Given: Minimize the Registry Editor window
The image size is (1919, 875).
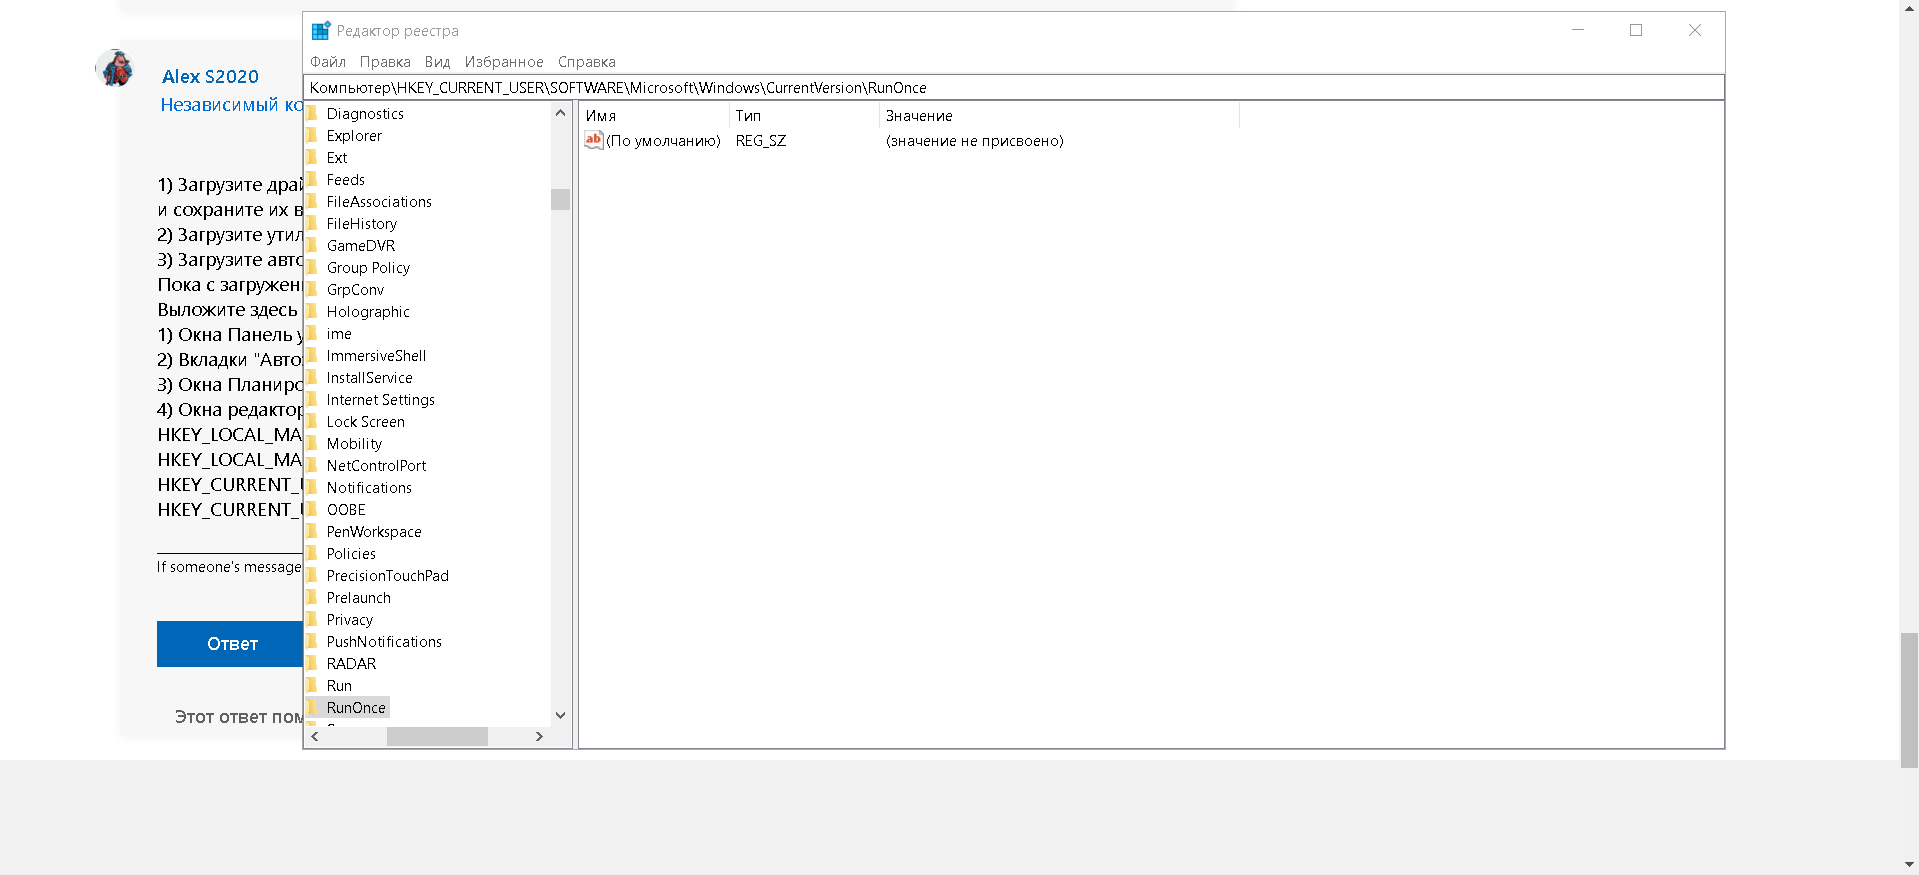Looking at the screenshot, I should point(1578,31).
